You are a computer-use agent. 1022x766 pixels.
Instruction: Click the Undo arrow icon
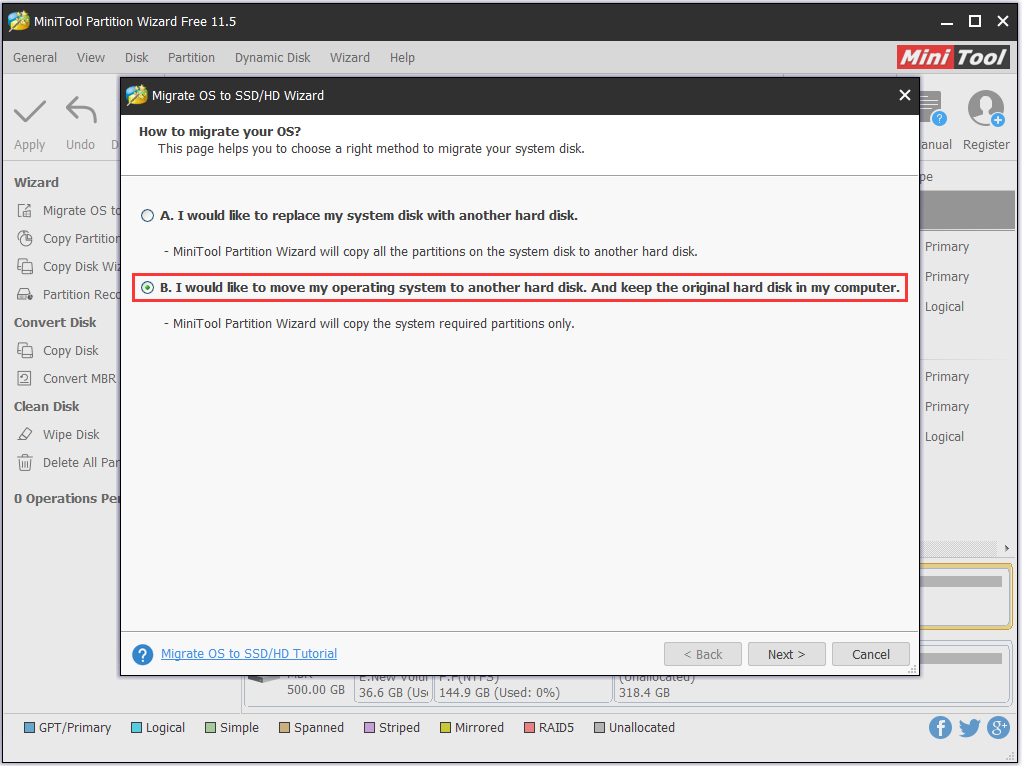(81, 110)
